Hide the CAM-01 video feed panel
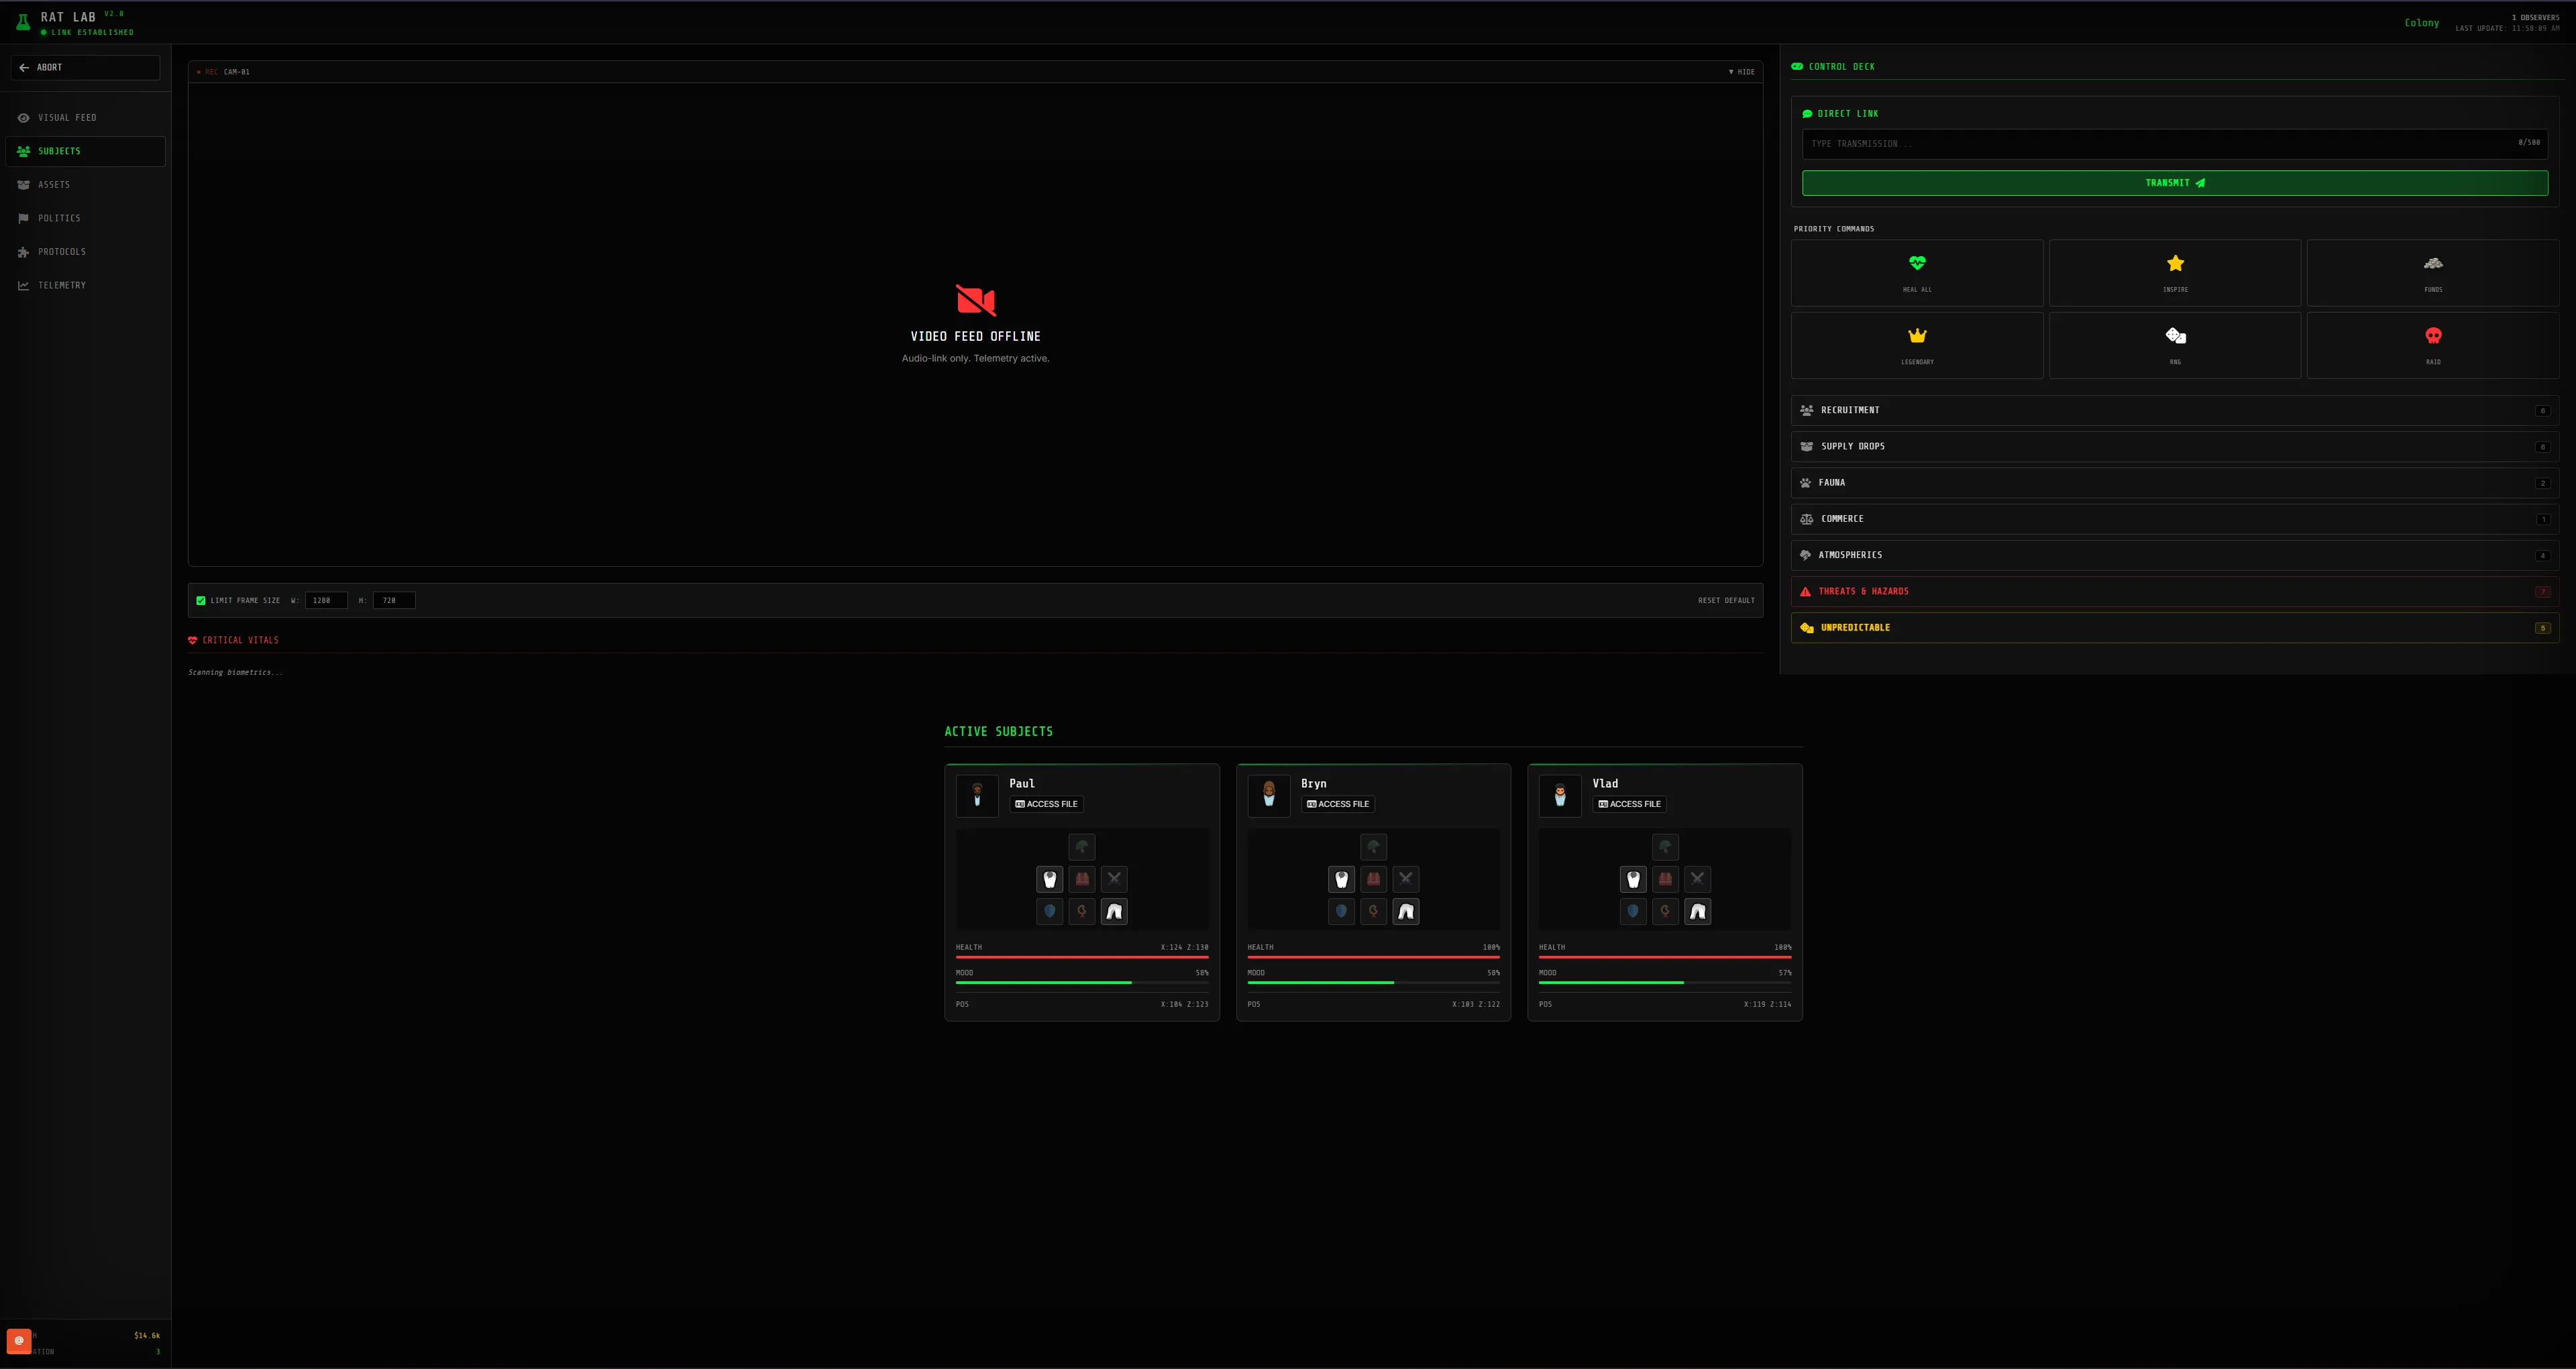The height and width of the screenshot is (1369, 2576). 1741,72
